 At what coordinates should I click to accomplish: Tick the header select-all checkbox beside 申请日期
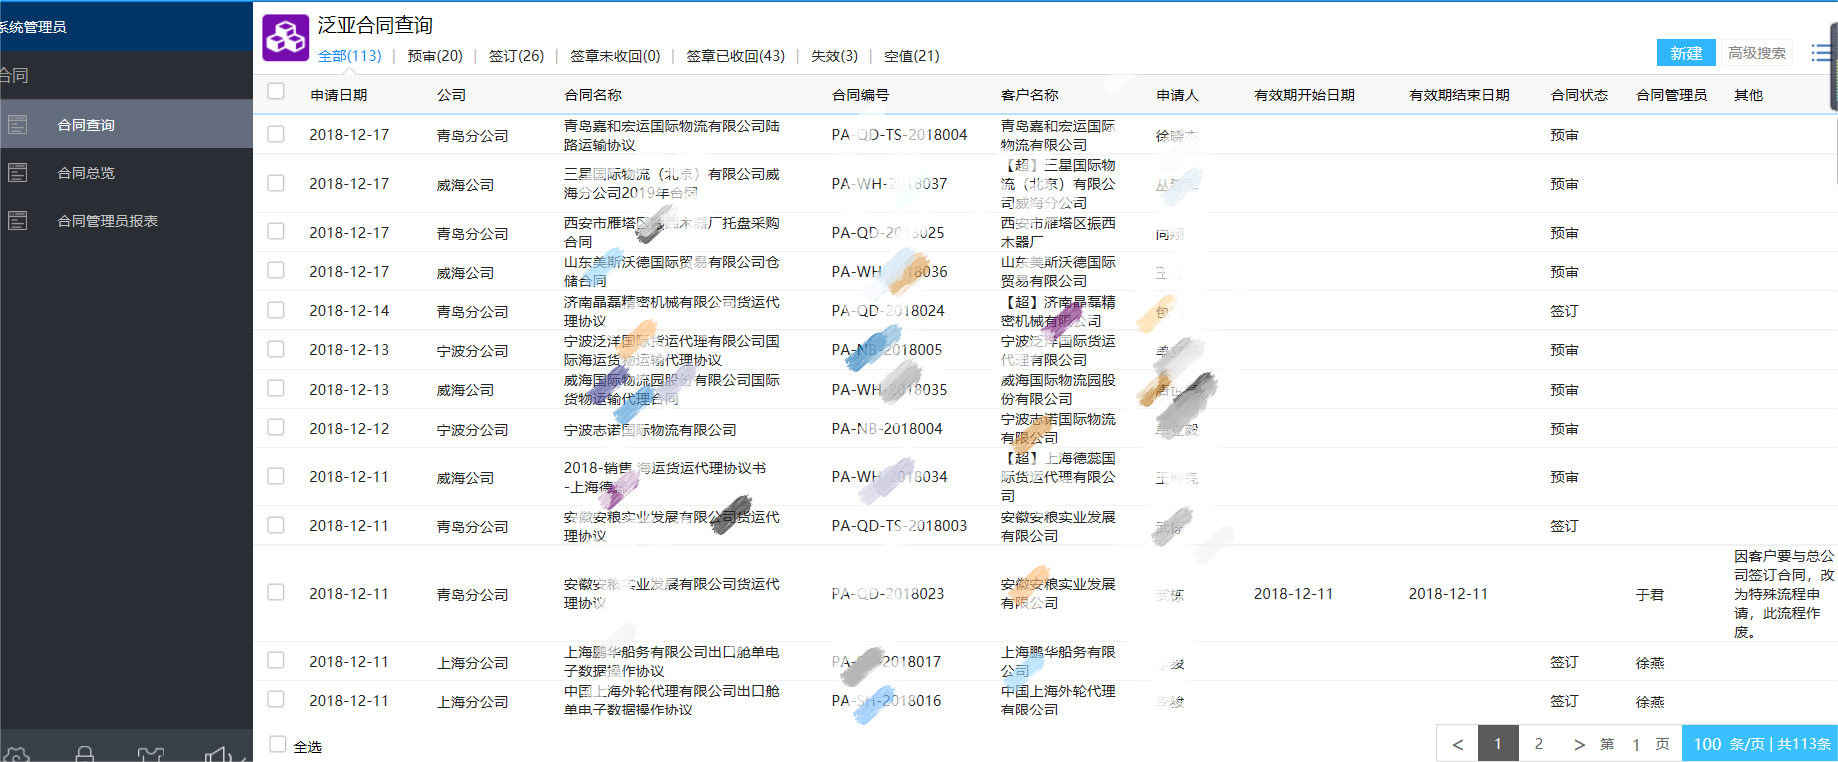click(x=276, y=92)
